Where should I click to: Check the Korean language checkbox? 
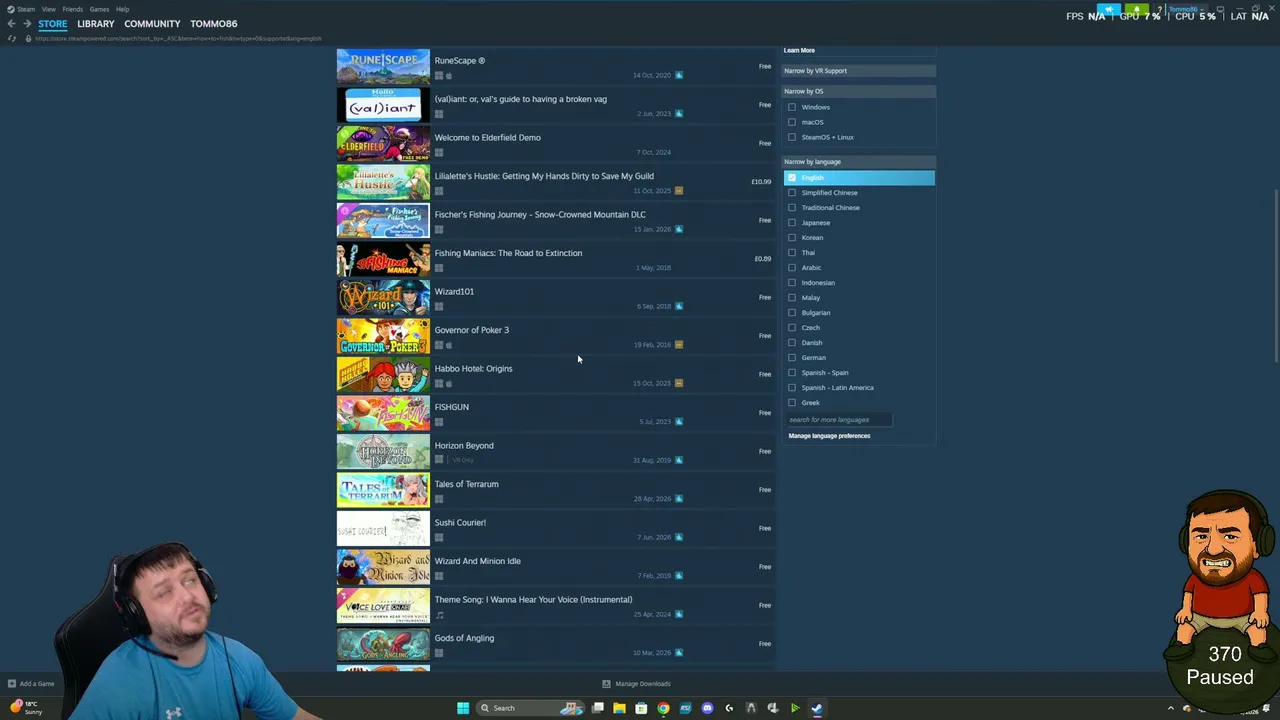click(x=792, y=238)
